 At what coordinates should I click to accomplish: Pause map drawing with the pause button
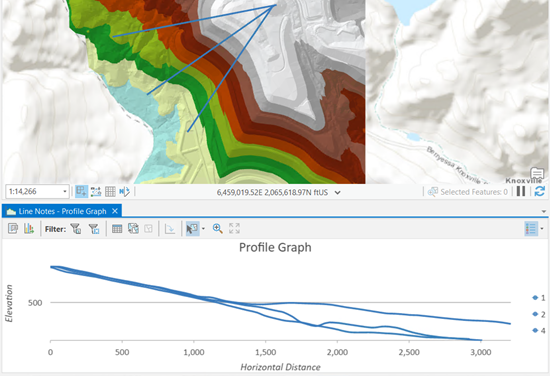click(x=521, y=191)
